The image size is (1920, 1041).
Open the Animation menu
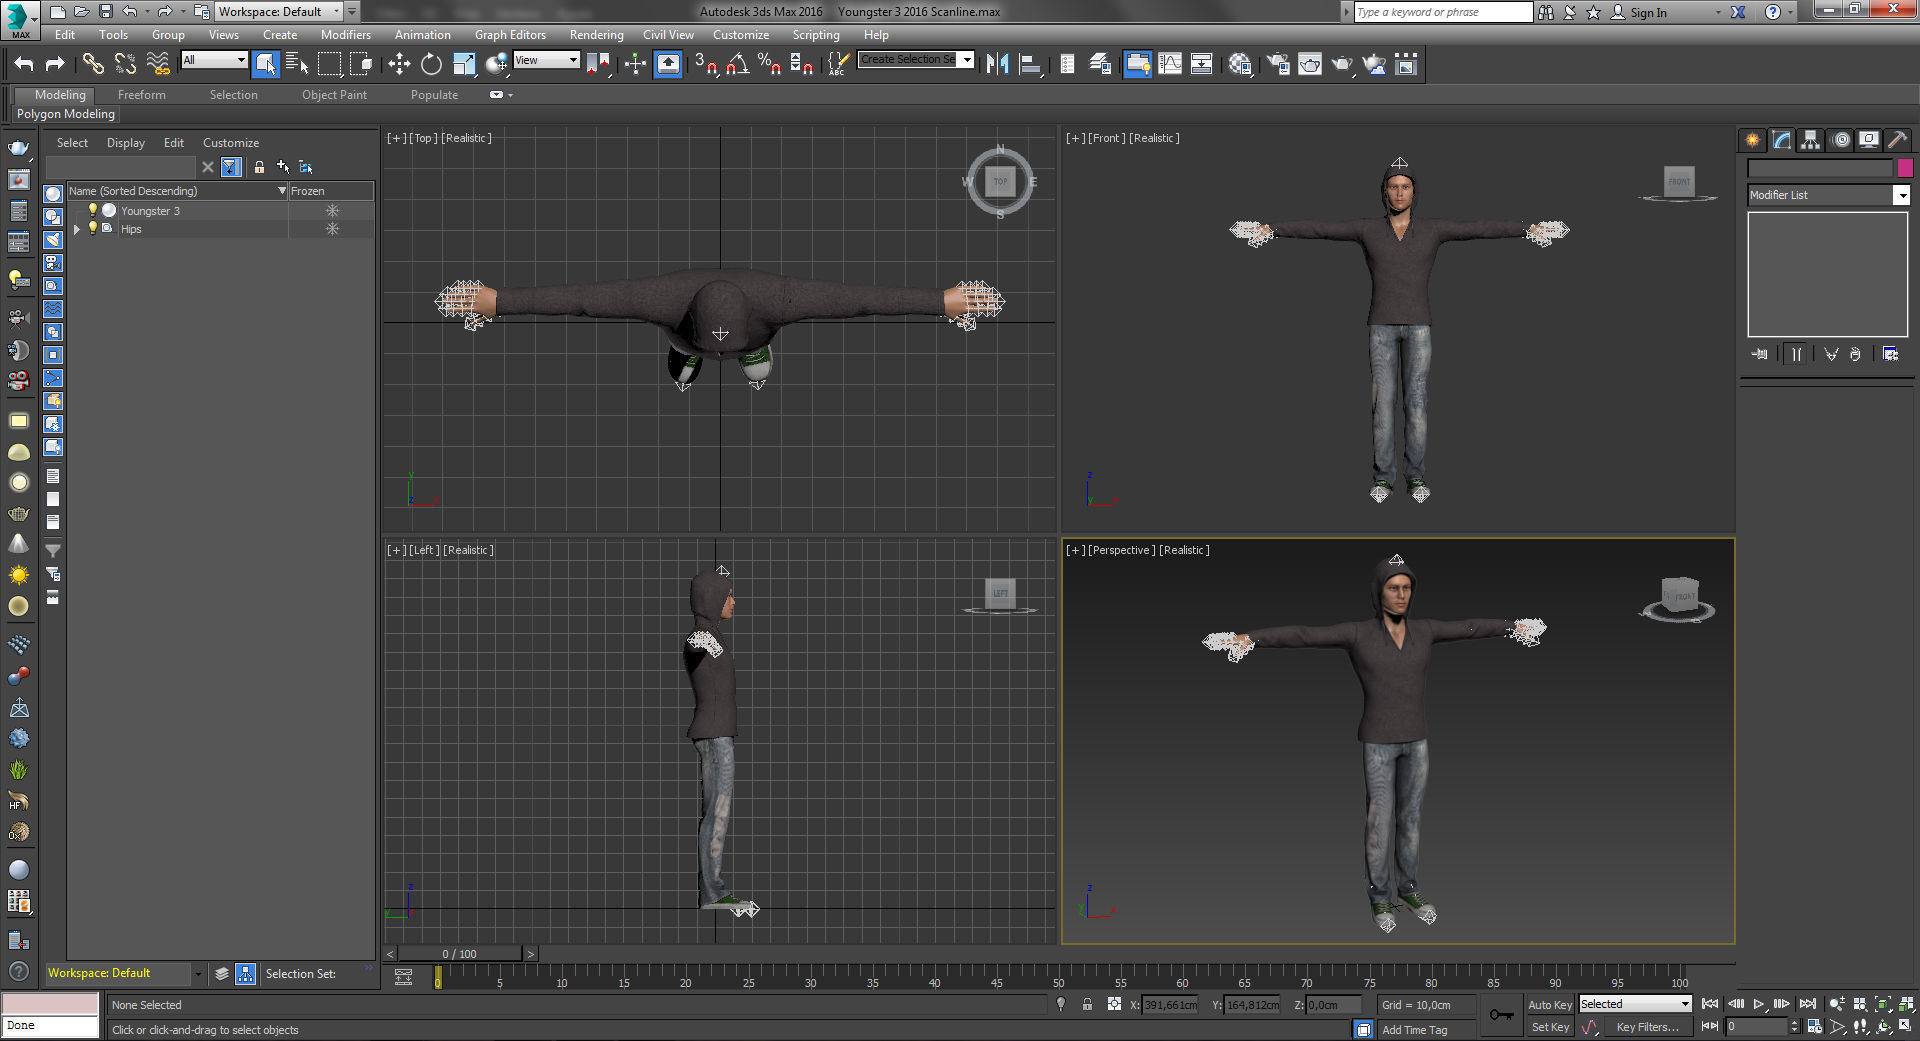click(422, 35)
